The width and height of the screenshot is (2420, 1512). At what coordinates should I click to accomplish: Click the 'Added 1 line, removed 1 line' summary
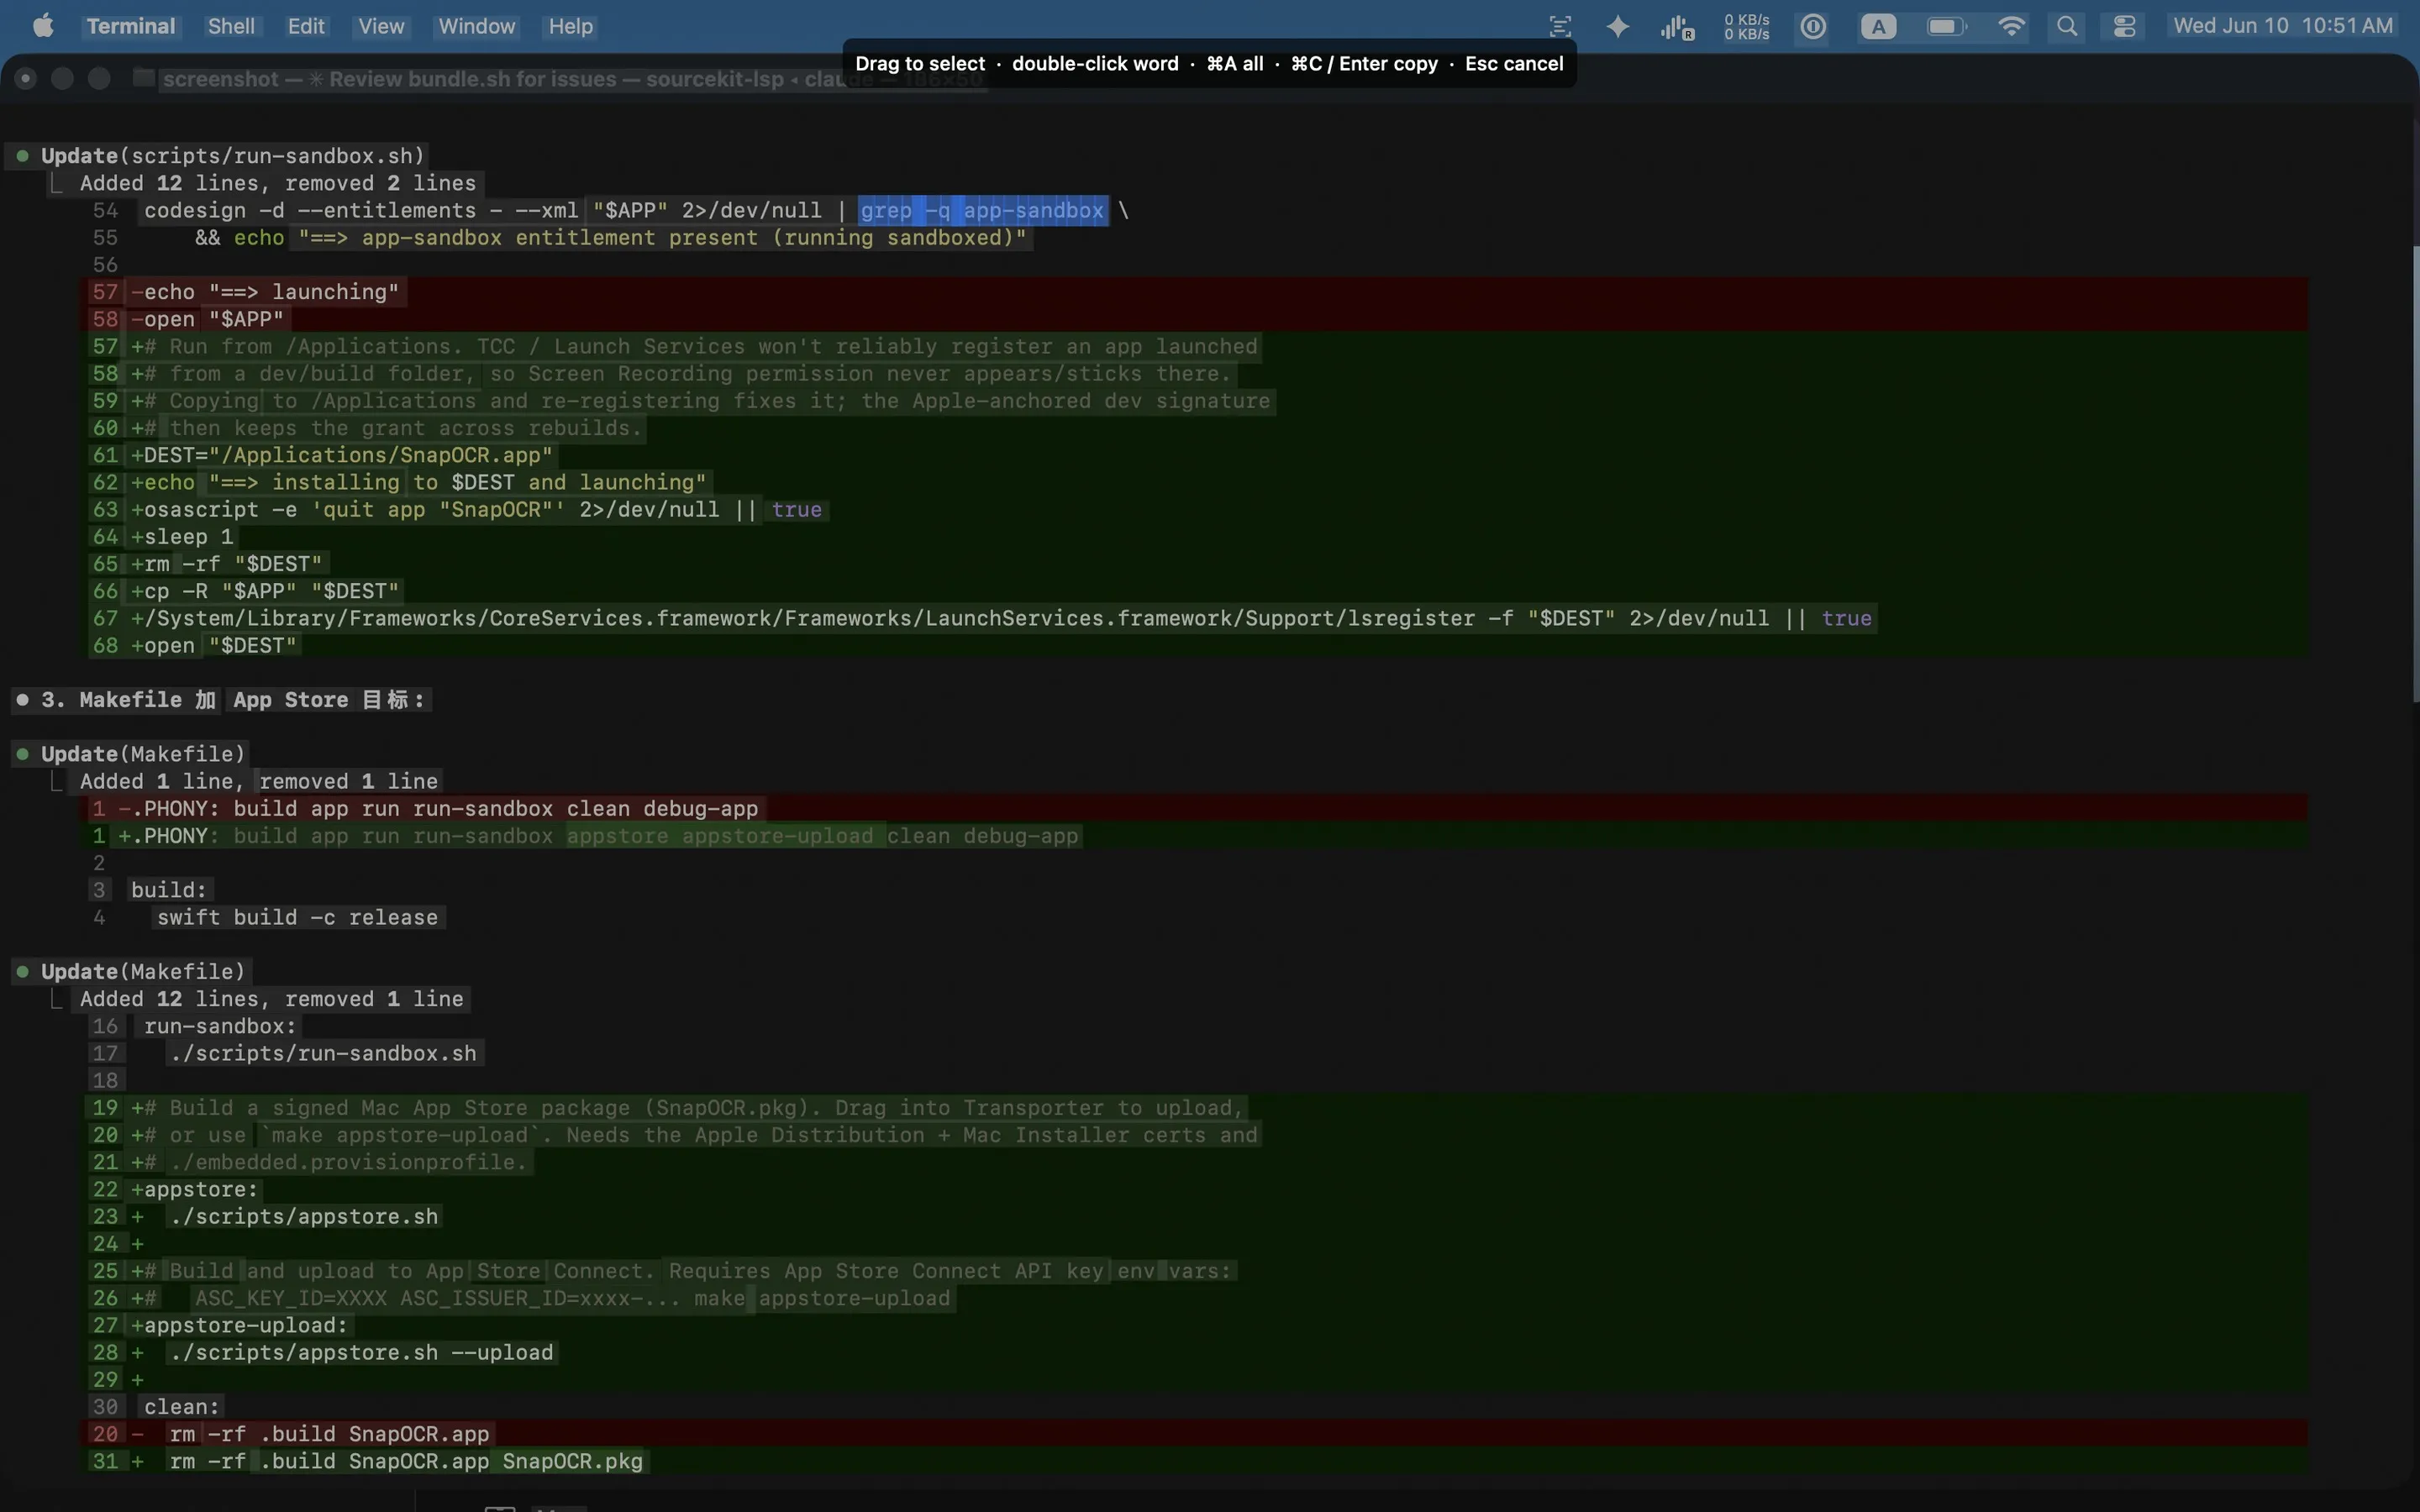tap(259, 781)
